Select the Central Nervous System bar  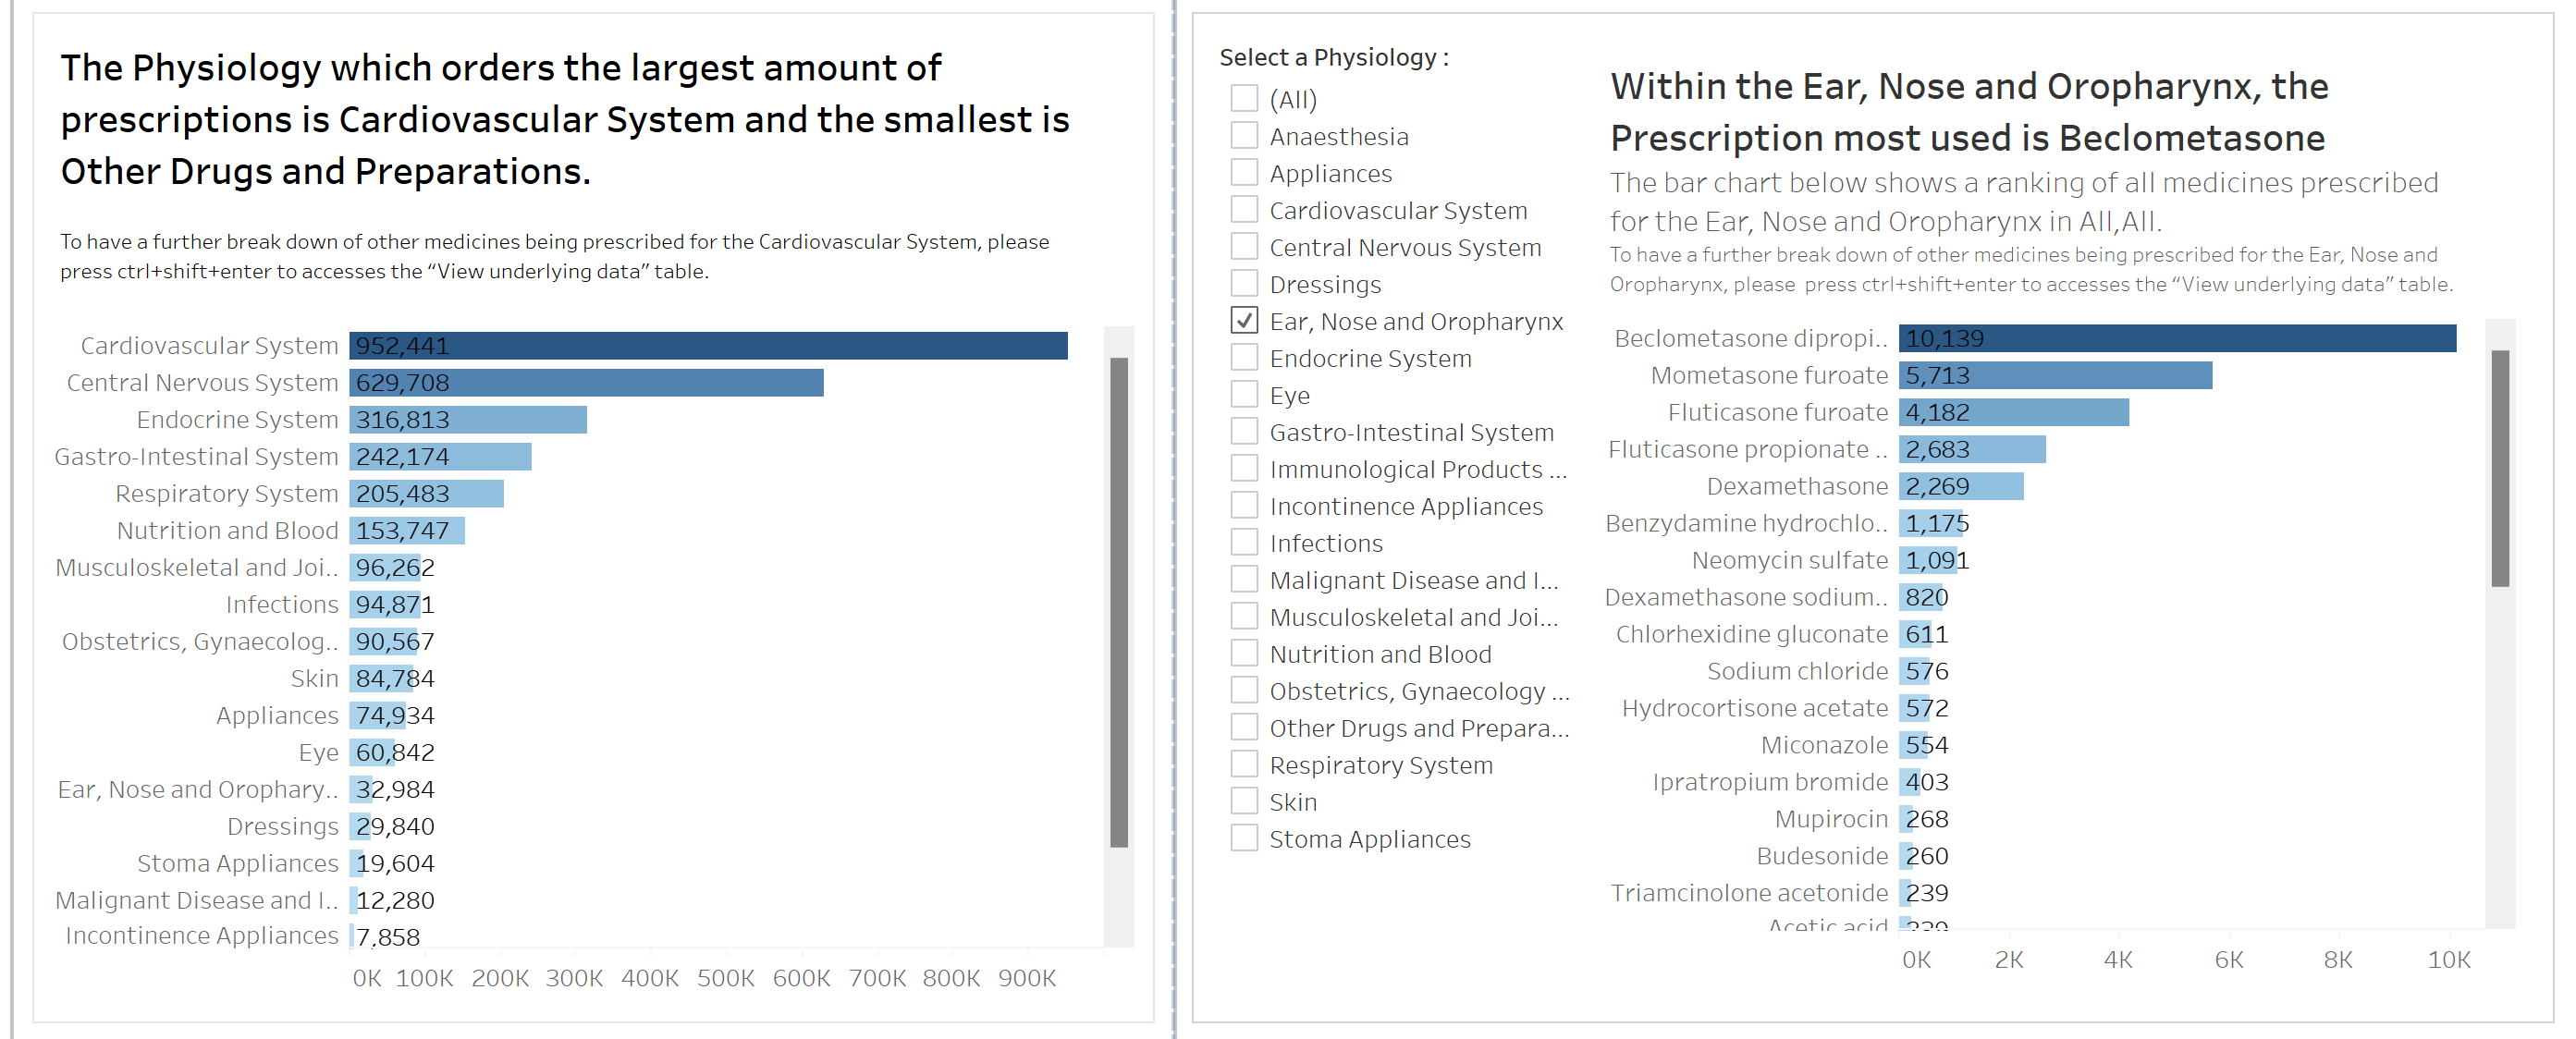pos(586,383)
